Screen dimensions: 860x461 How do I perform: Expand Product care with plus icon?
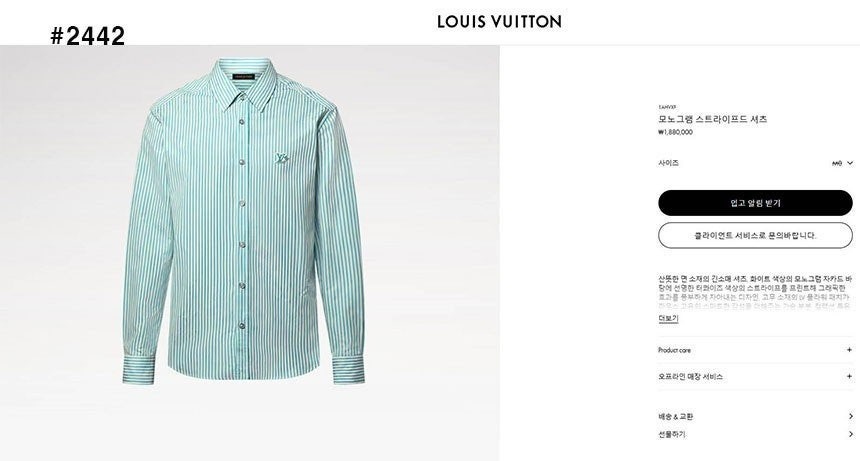tap(849, 350)
